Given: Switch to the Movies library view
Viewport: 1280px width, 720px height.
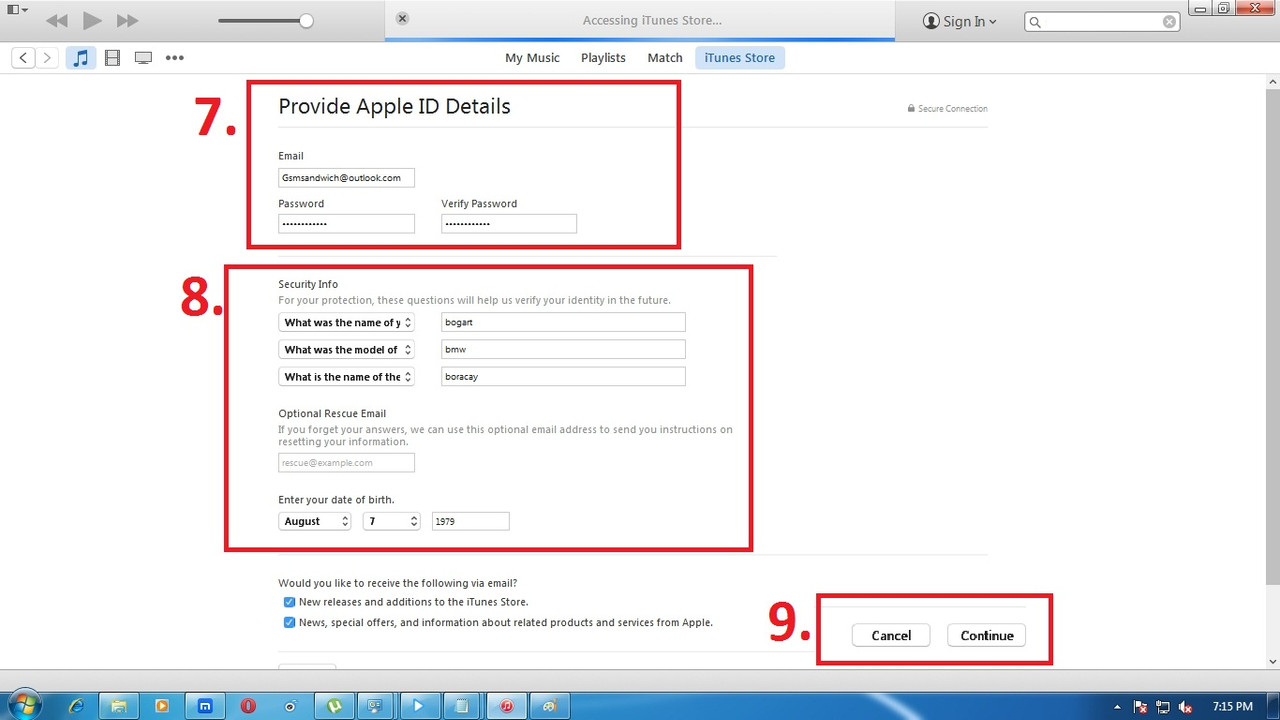Looking at the screenshot, I should (x=112, y=58).
